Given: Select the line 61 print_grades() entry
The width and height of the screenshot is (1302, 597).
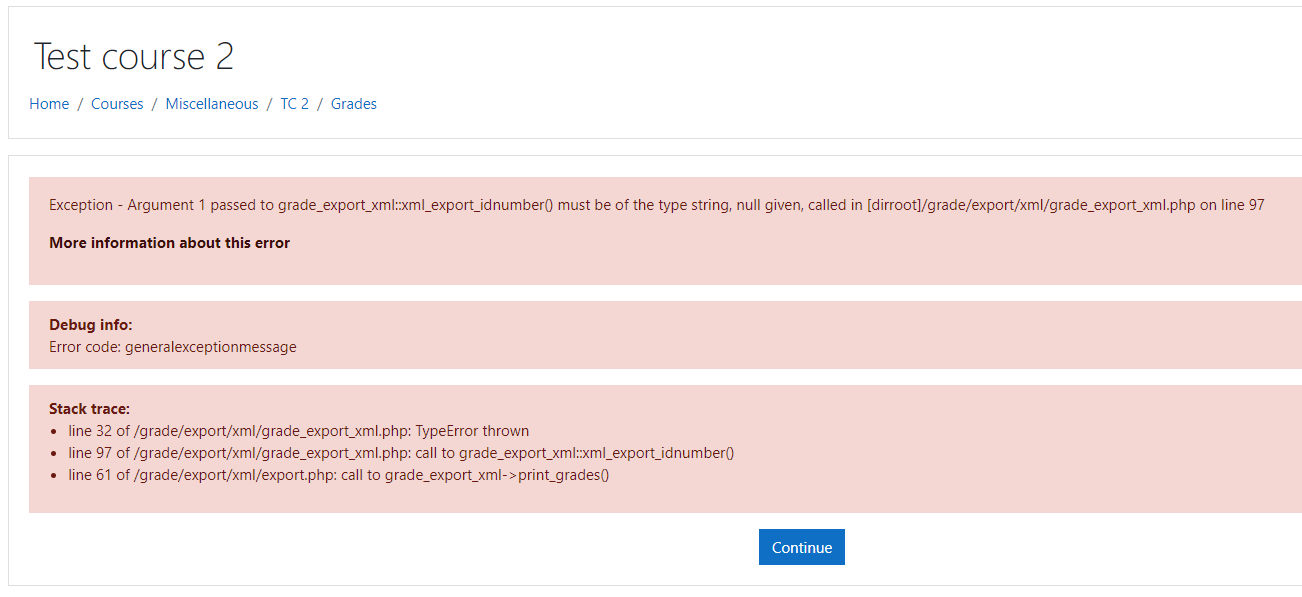Looking at the screenshot, I should (339, 475).
